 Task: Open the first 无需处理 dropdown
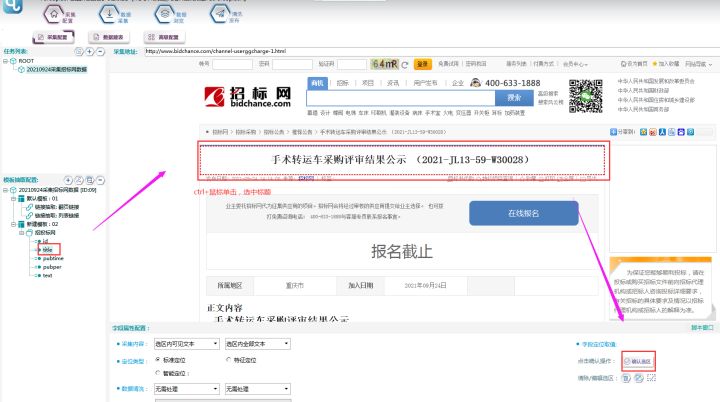[x=186, y=389]
